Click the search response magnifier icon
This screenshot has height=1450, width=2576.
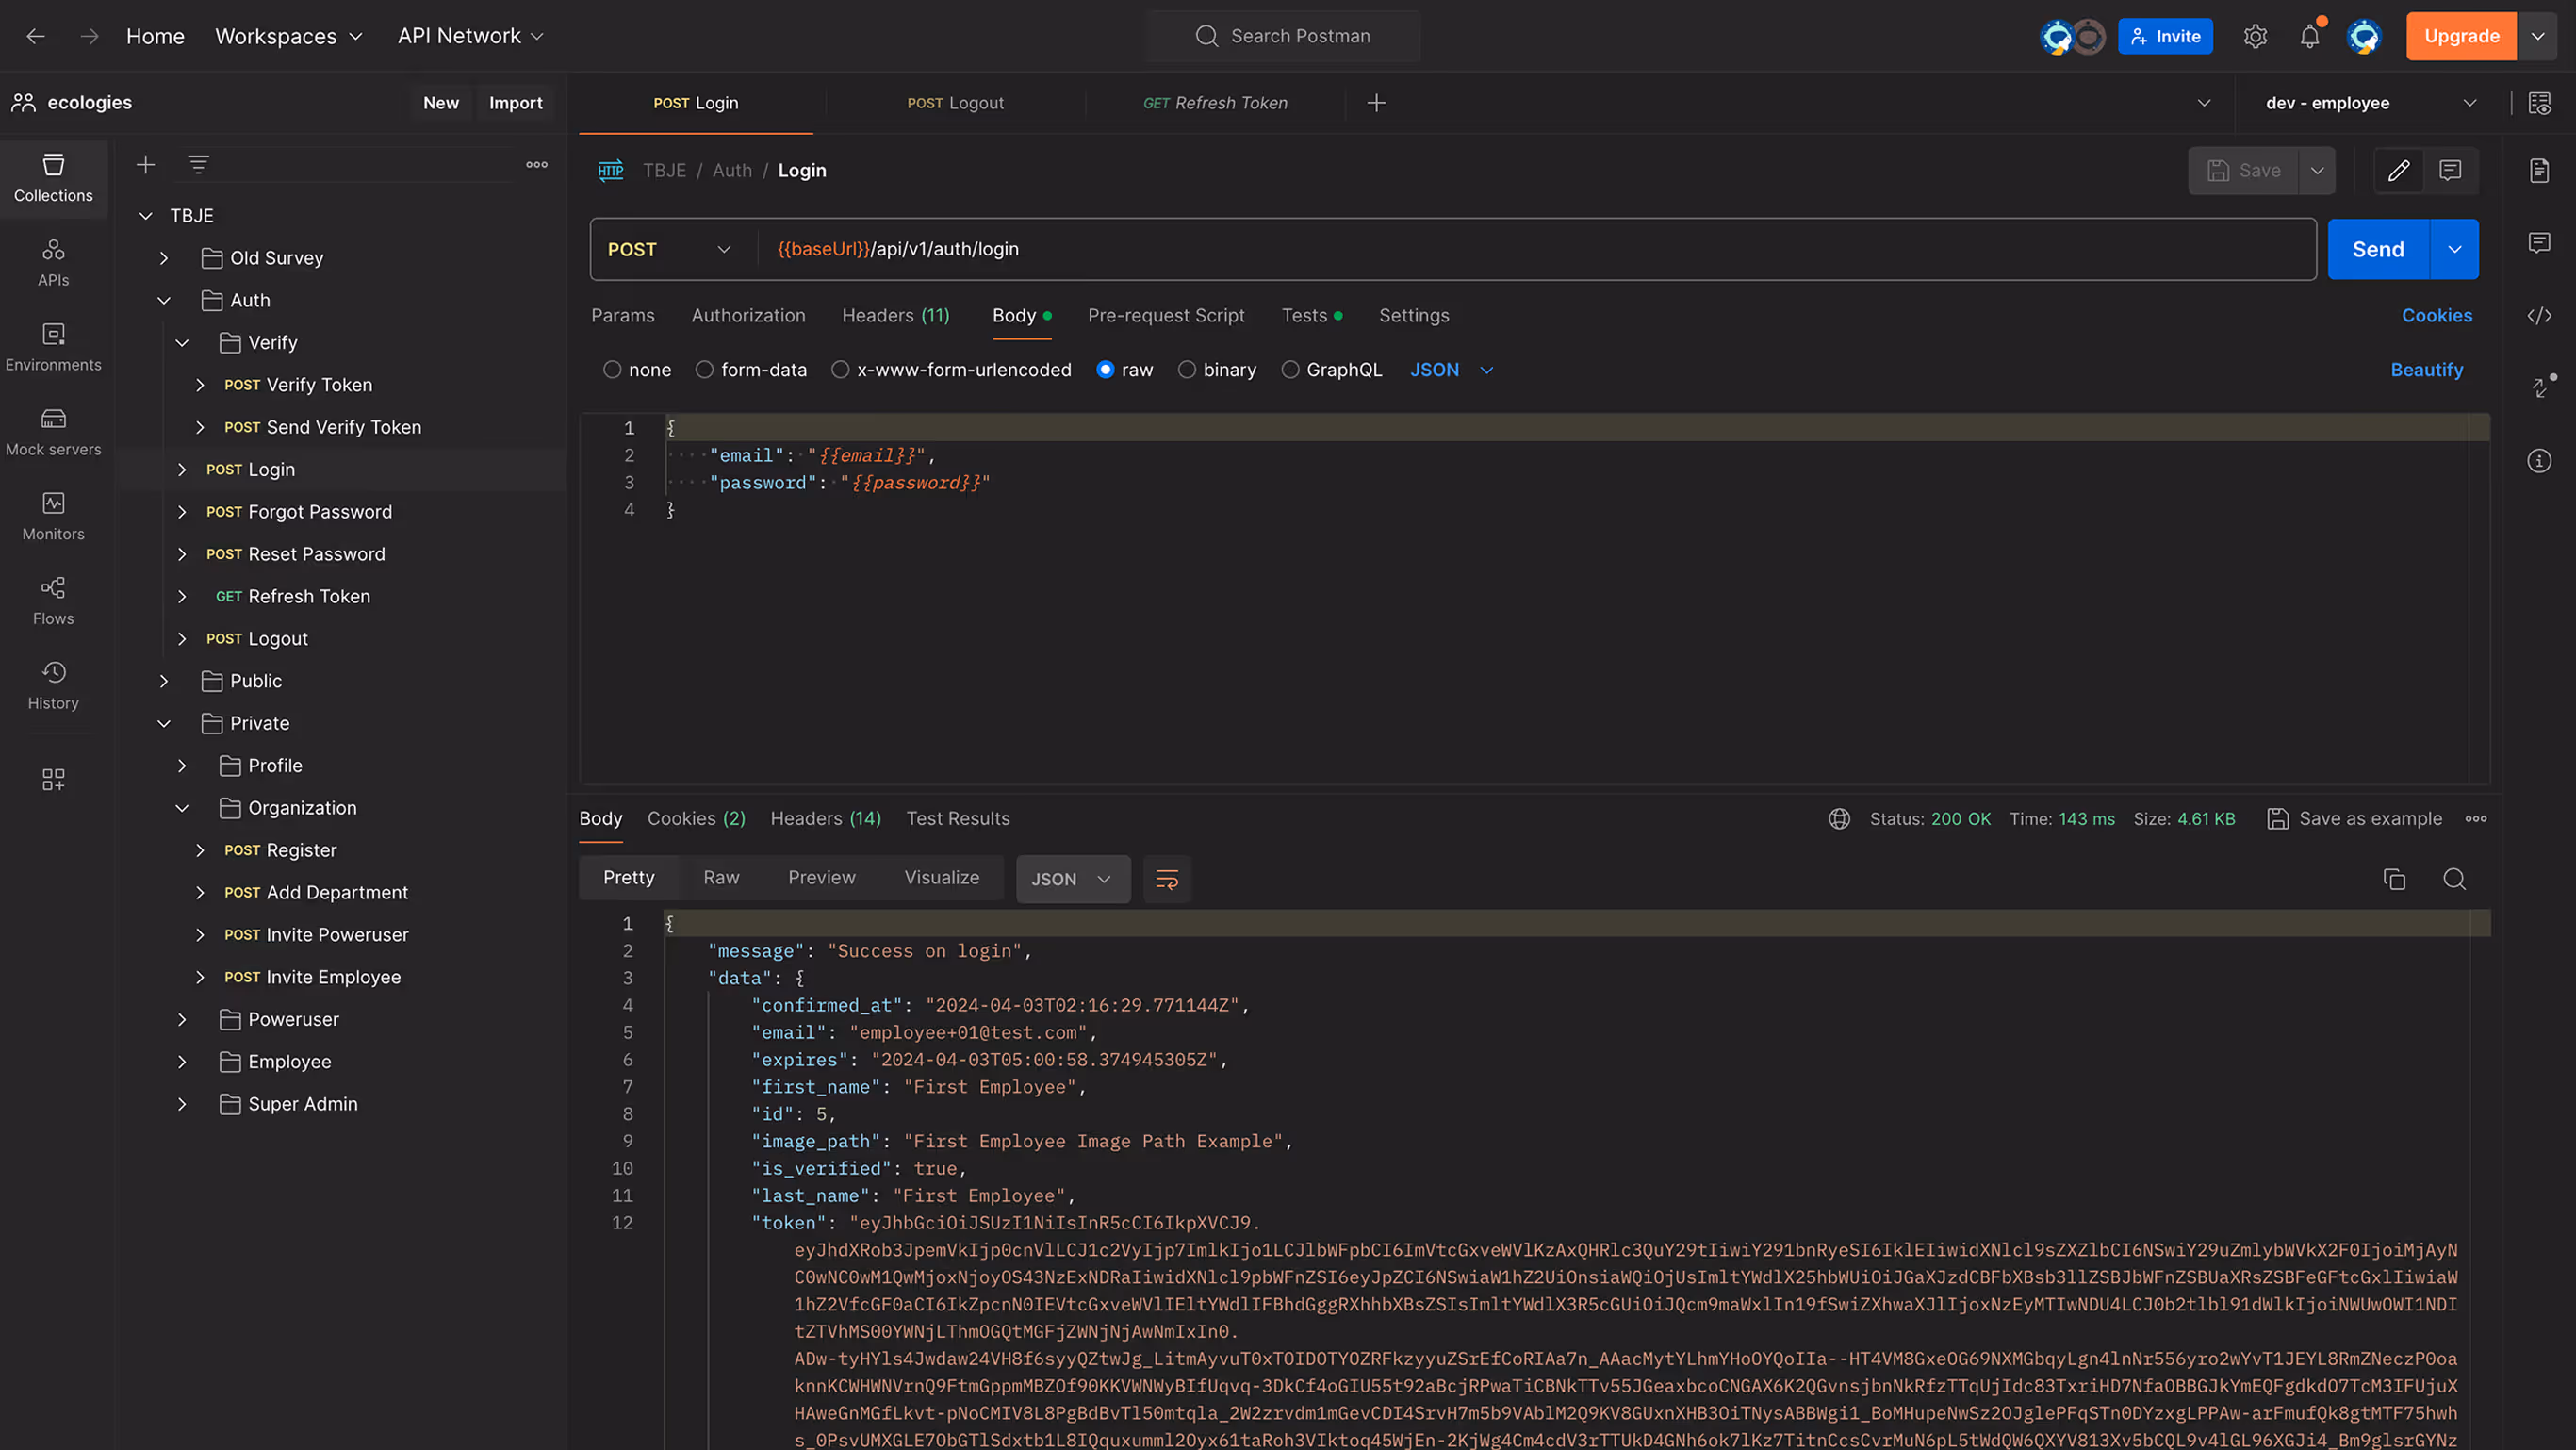[2454, 879]
